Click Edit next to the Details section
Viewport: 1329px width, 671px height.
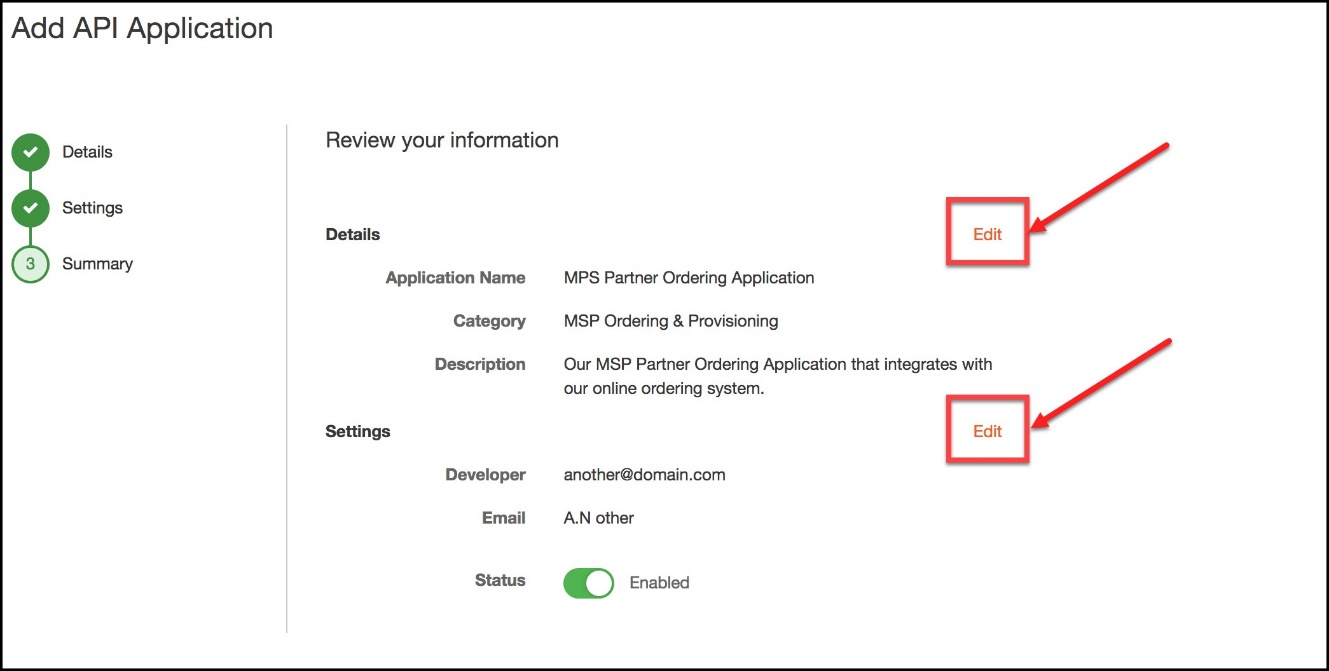[x=986, y=232]
